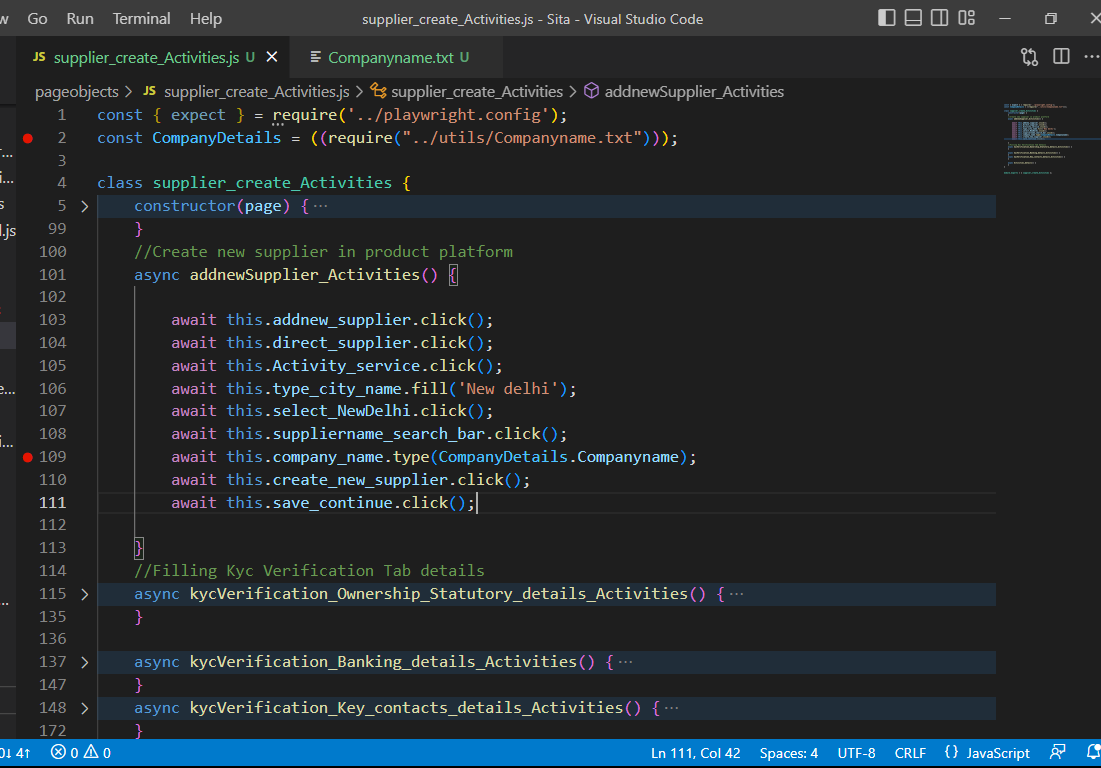Click suppliername_search_bar on line 108
This screenshot has width=1101, height=768.
(x=378, y=434)
